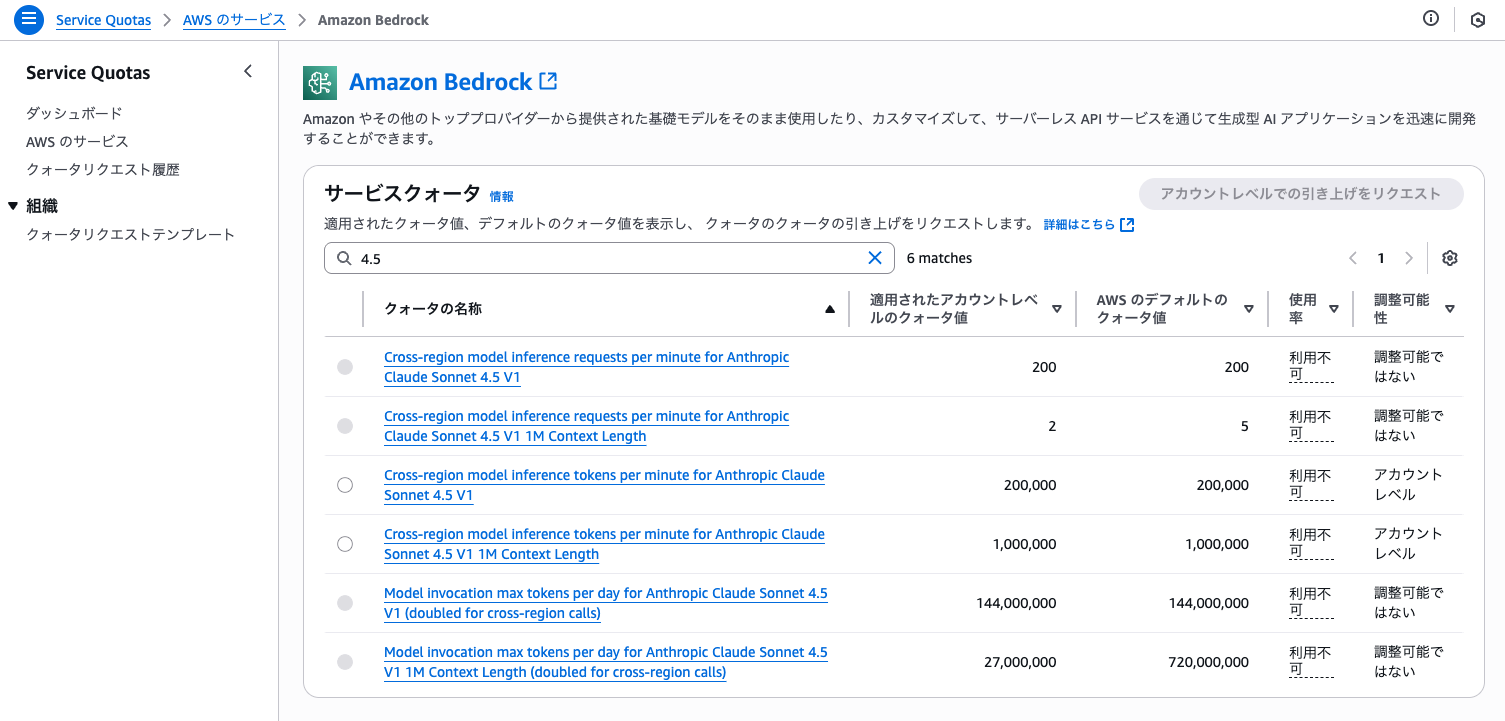Image resolution: width=1505 pixels, height=721 pixels.
Task: Click inside the quota search input field
Action: (600, 257)
